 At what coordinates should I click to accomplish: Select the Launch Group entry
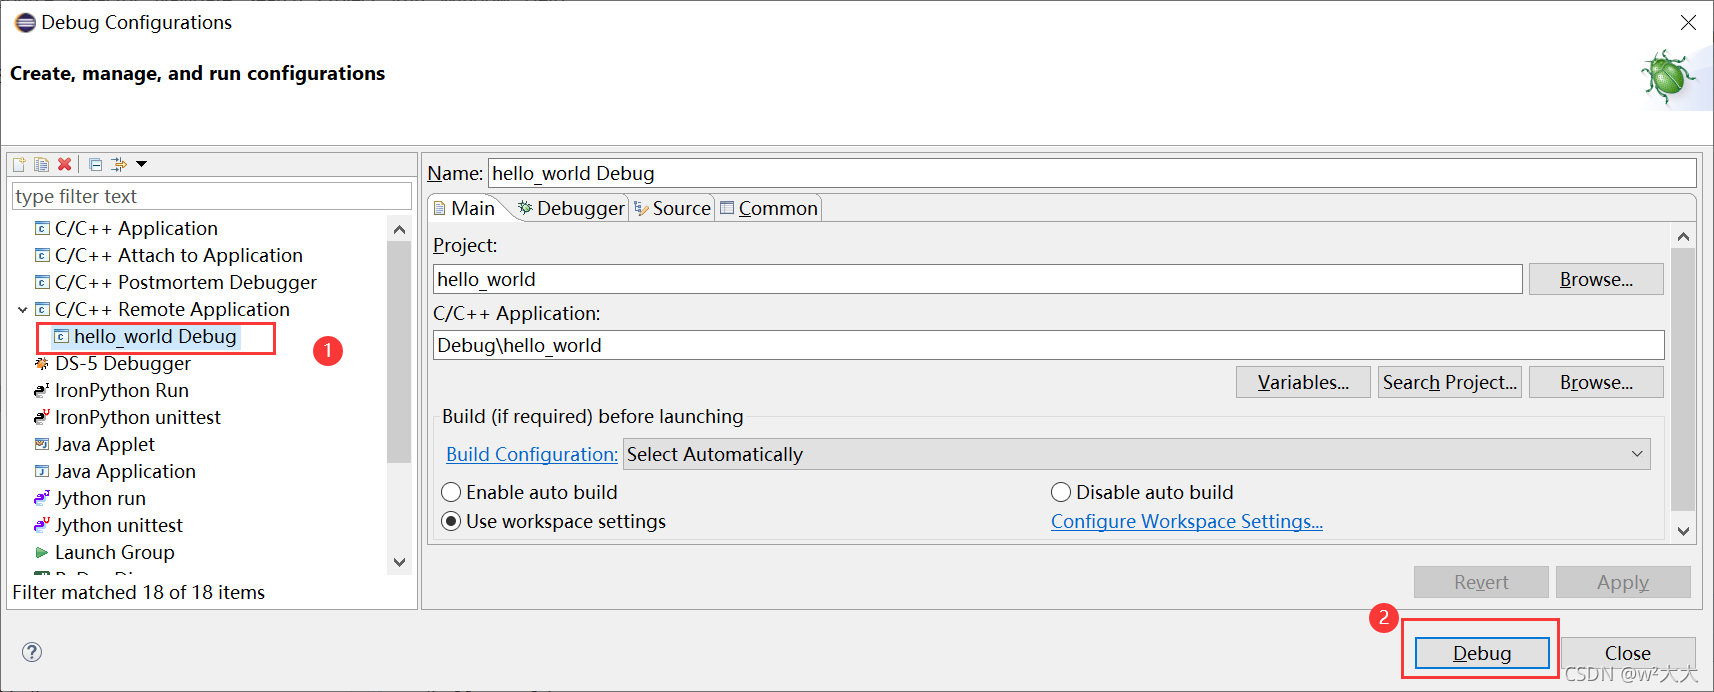[114, 552]
